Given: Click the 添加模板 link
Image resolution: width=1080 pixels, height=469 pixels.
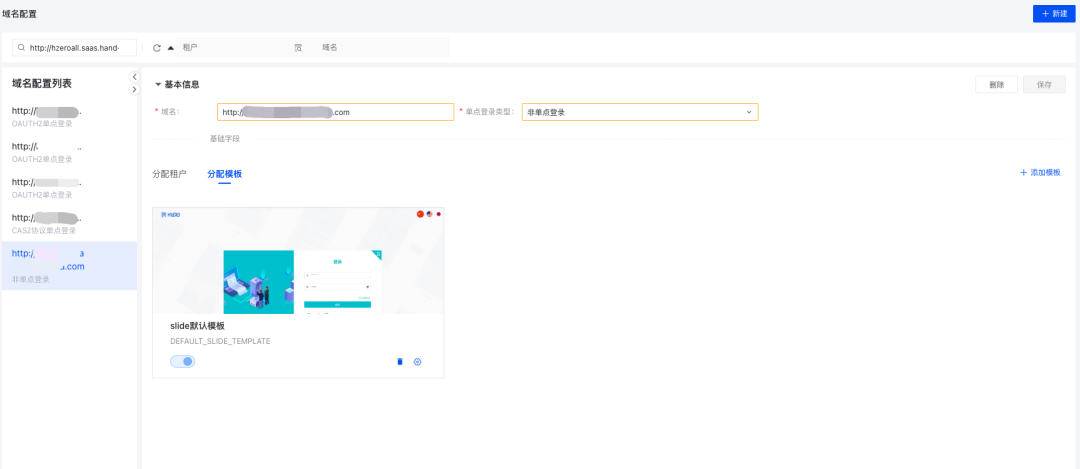Looking at the screenshot, I should [1040, 173].
